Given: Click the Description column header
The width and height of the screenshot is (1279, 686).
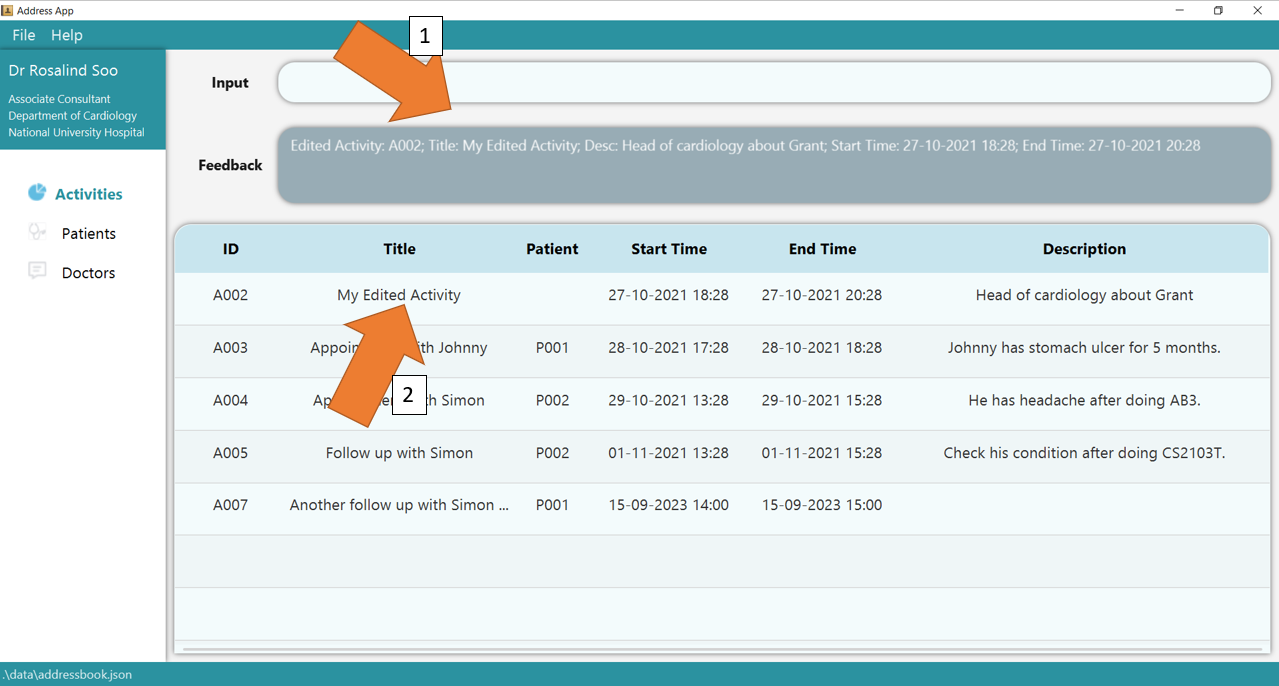Looking at the screenshot, I should [x=1084, y=249].
